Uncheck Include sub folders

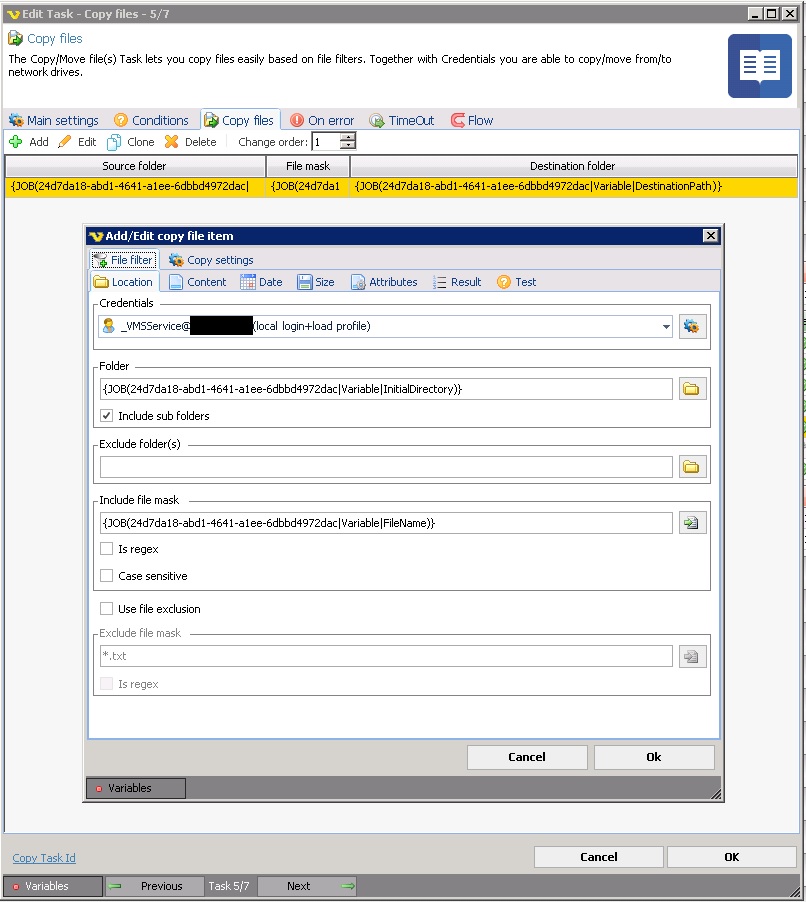click(107, 416)
